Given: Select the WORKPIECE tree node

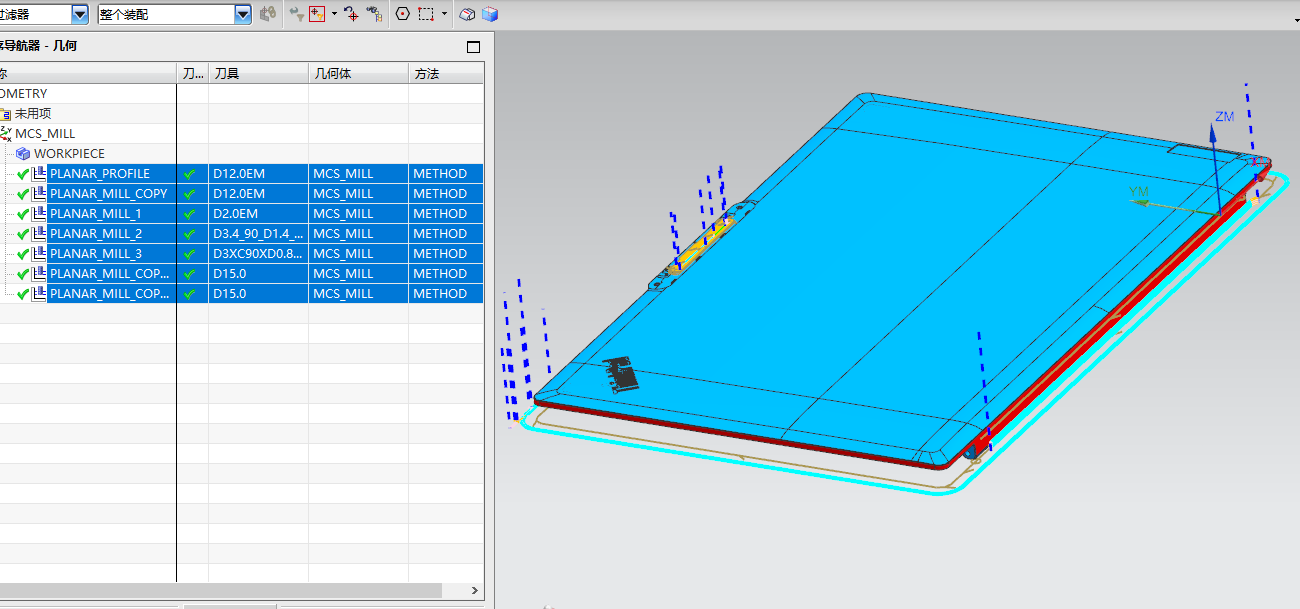Looking at the screenshot, I should click(x=69, y=153).
